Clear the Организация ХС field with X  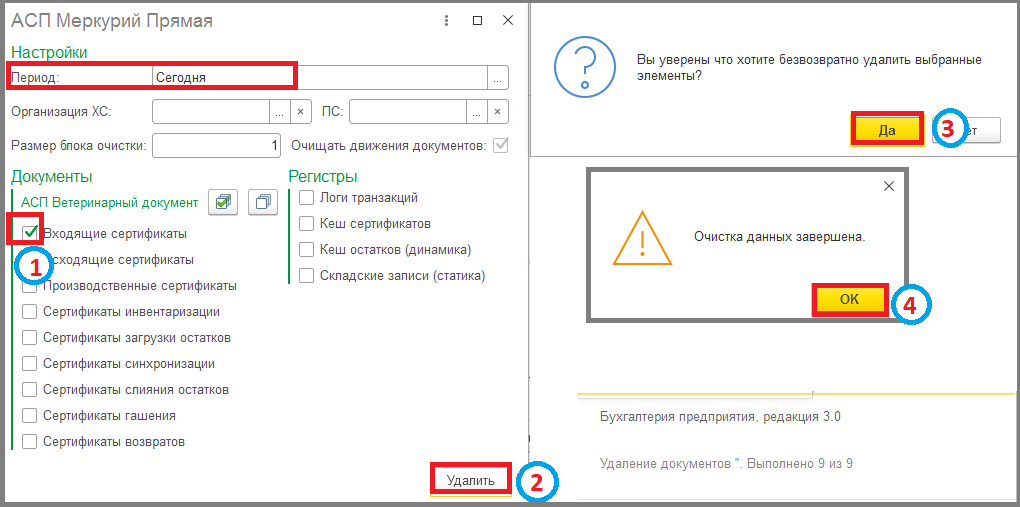(x=301, y=112)
